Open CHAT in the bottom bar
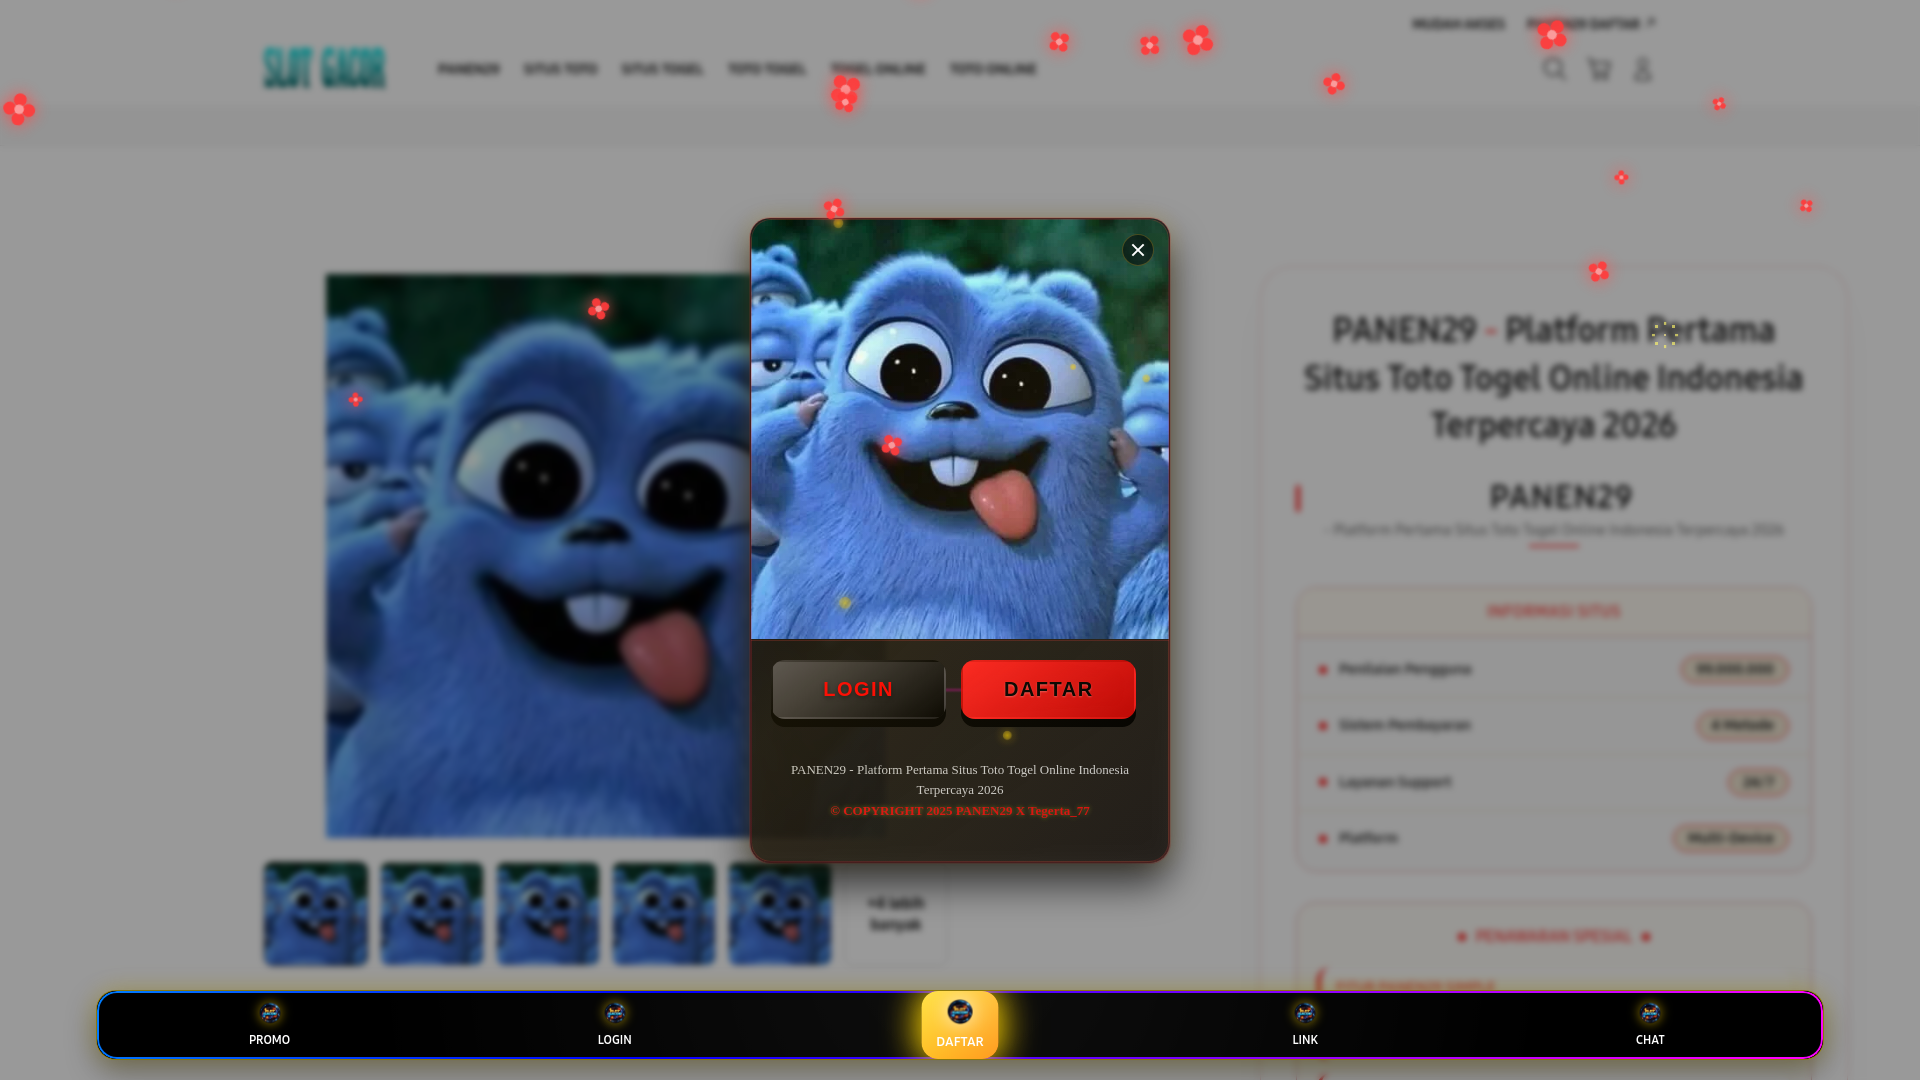This screenshot has width=1920, height=1080. pyautogui.click(x=1650, y=1025)
